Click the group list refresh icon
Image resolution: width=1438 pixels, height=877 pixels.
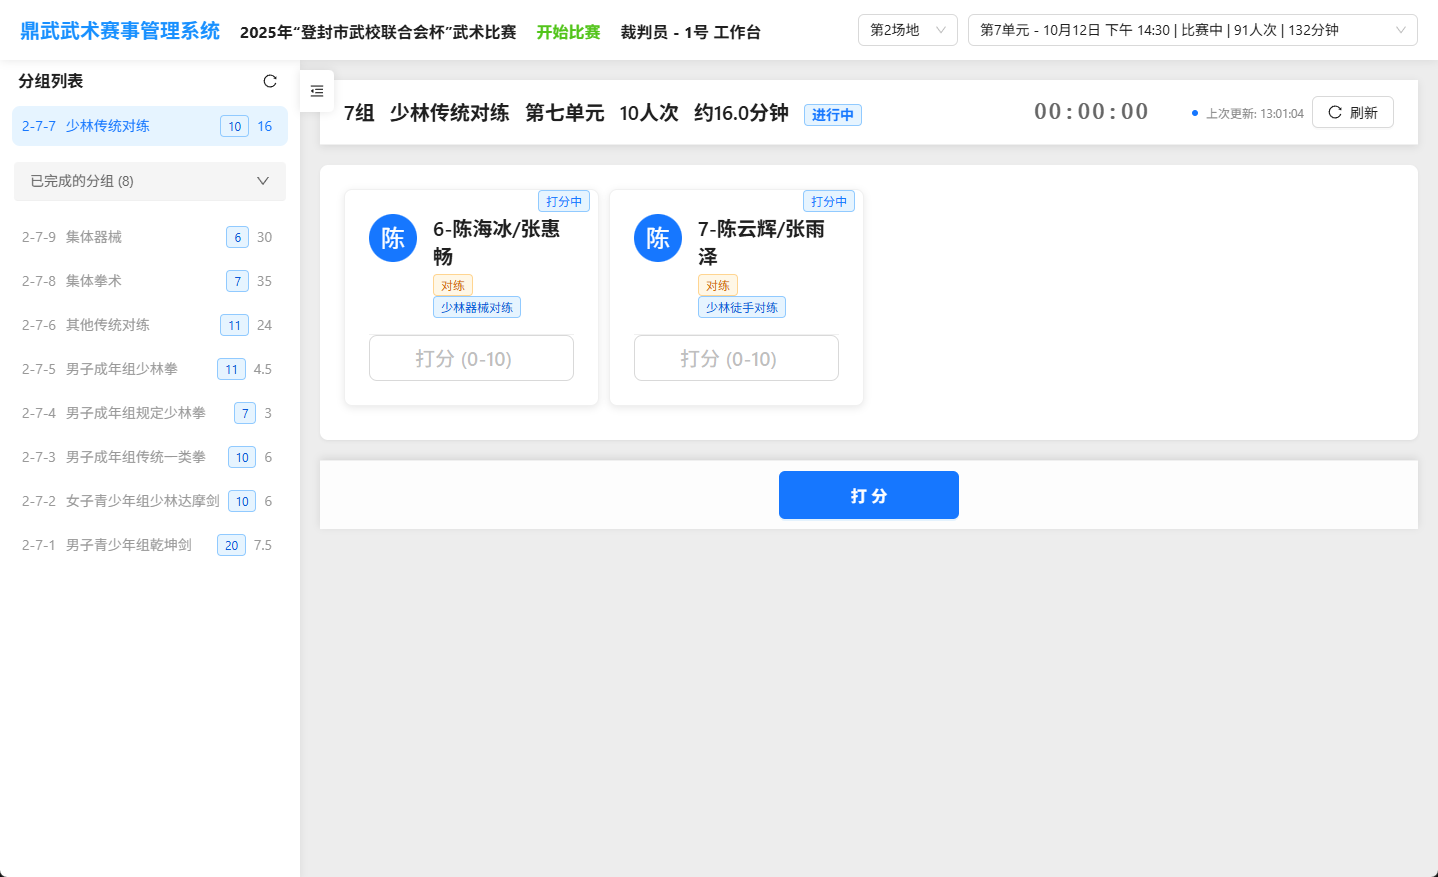tap(270, 81)
